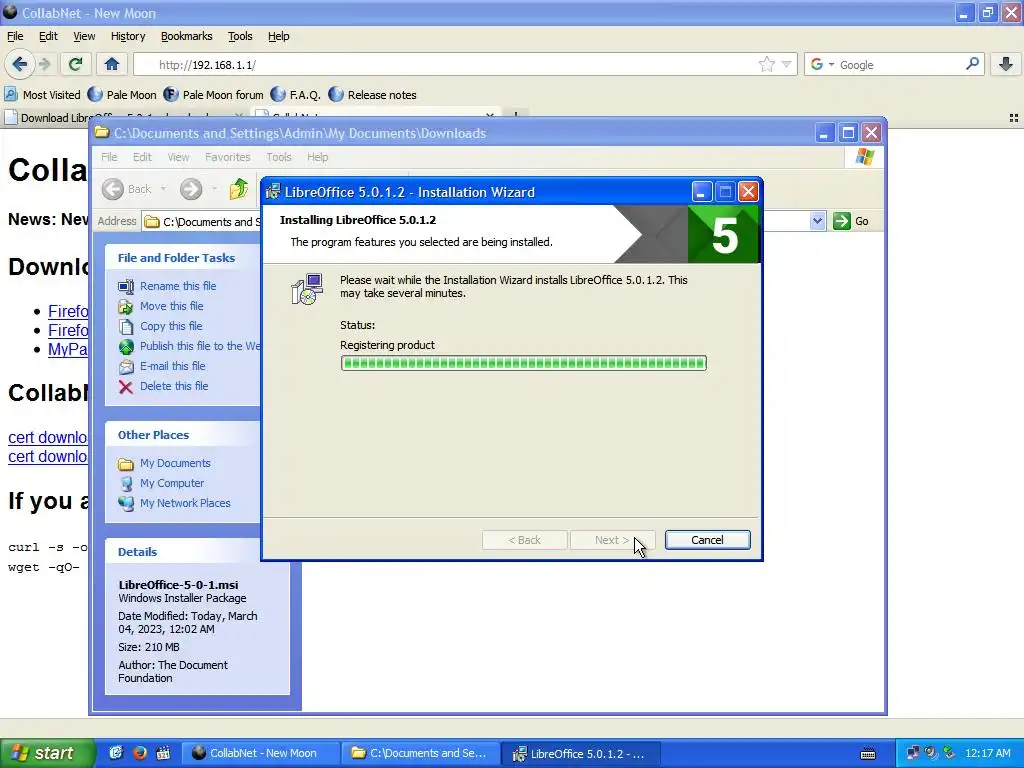Click the search magnifier icon

click(x=972, y=64)
